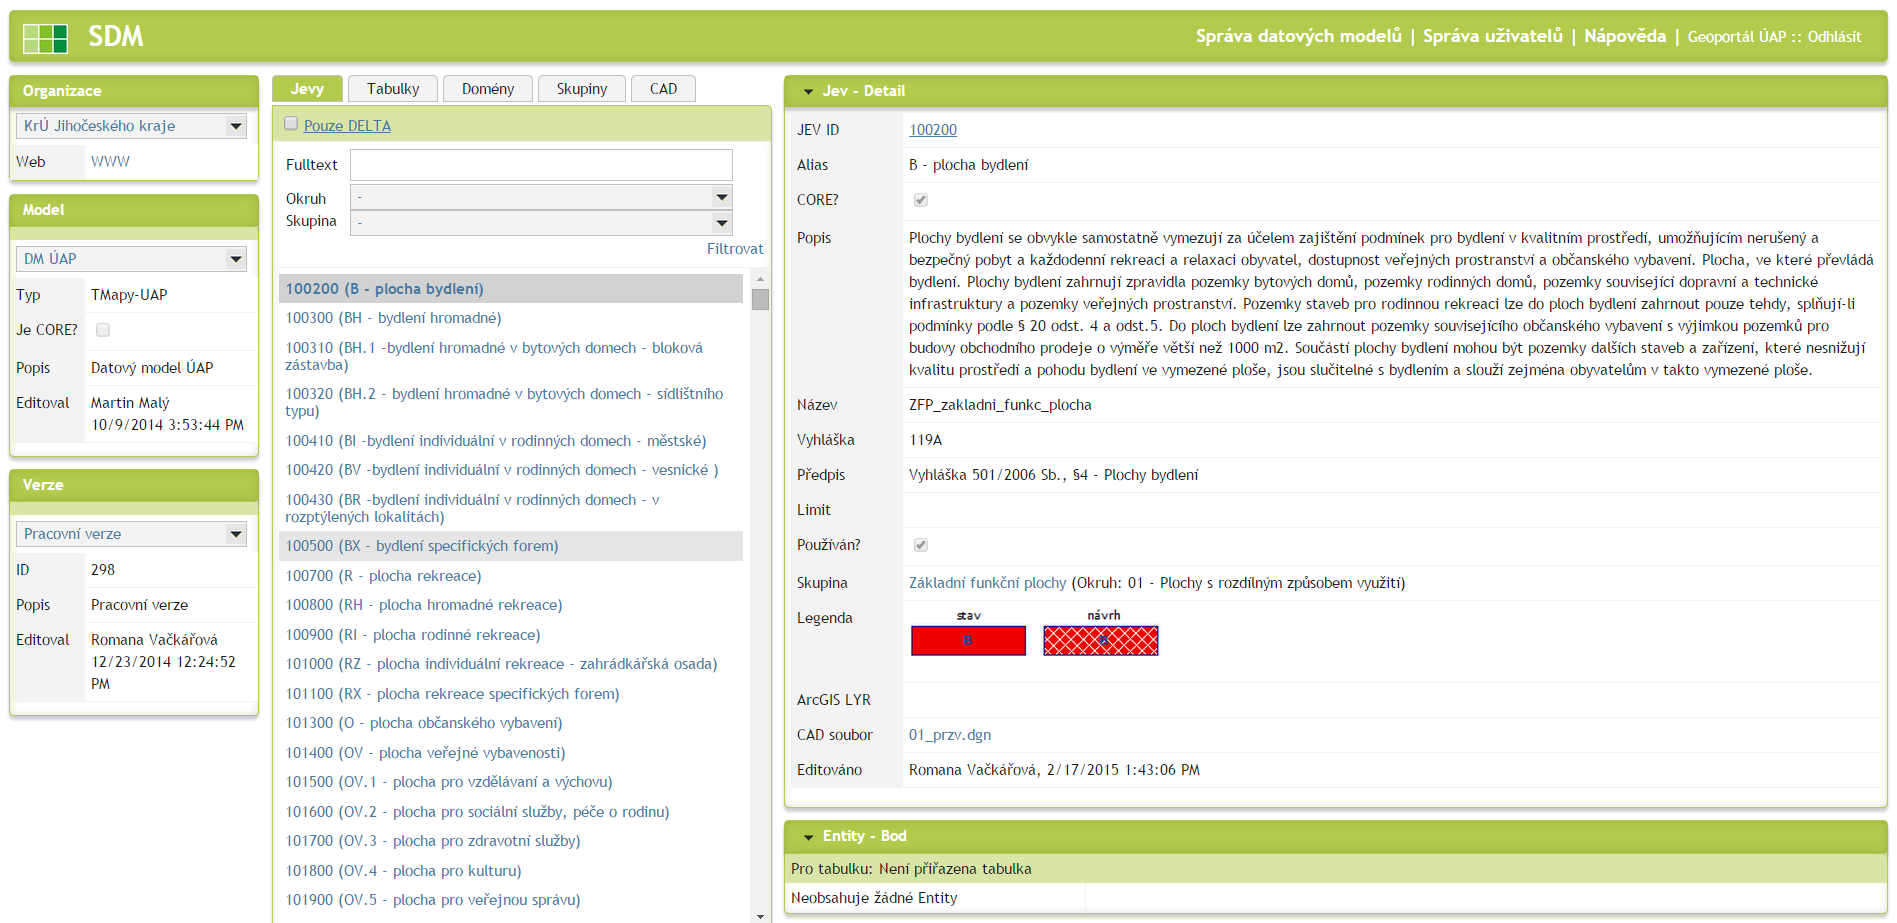Screen dimensions: 1897x923
Task: Toggle the Je CORE? checkbox in Model
Action: pos(103,330)
